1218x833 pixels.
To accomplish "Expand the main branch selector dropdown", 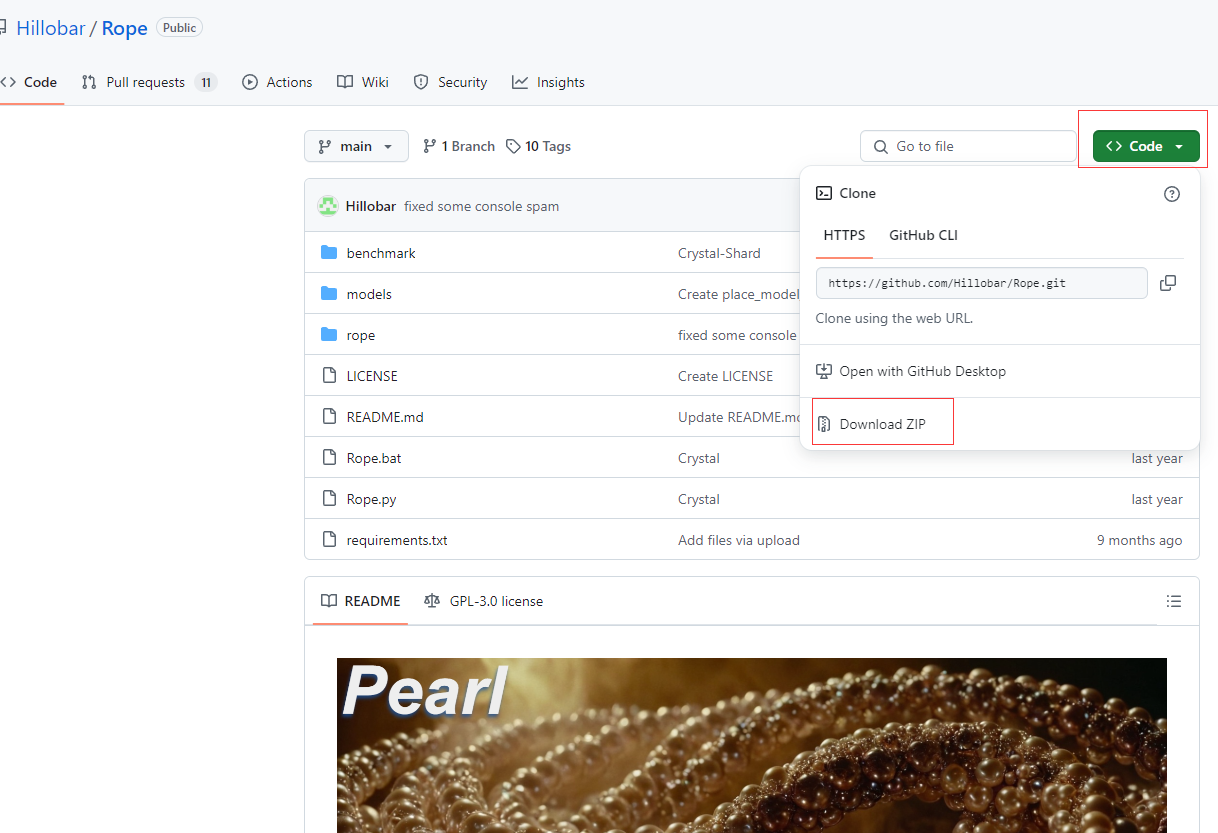I will (x=356, y=146).
